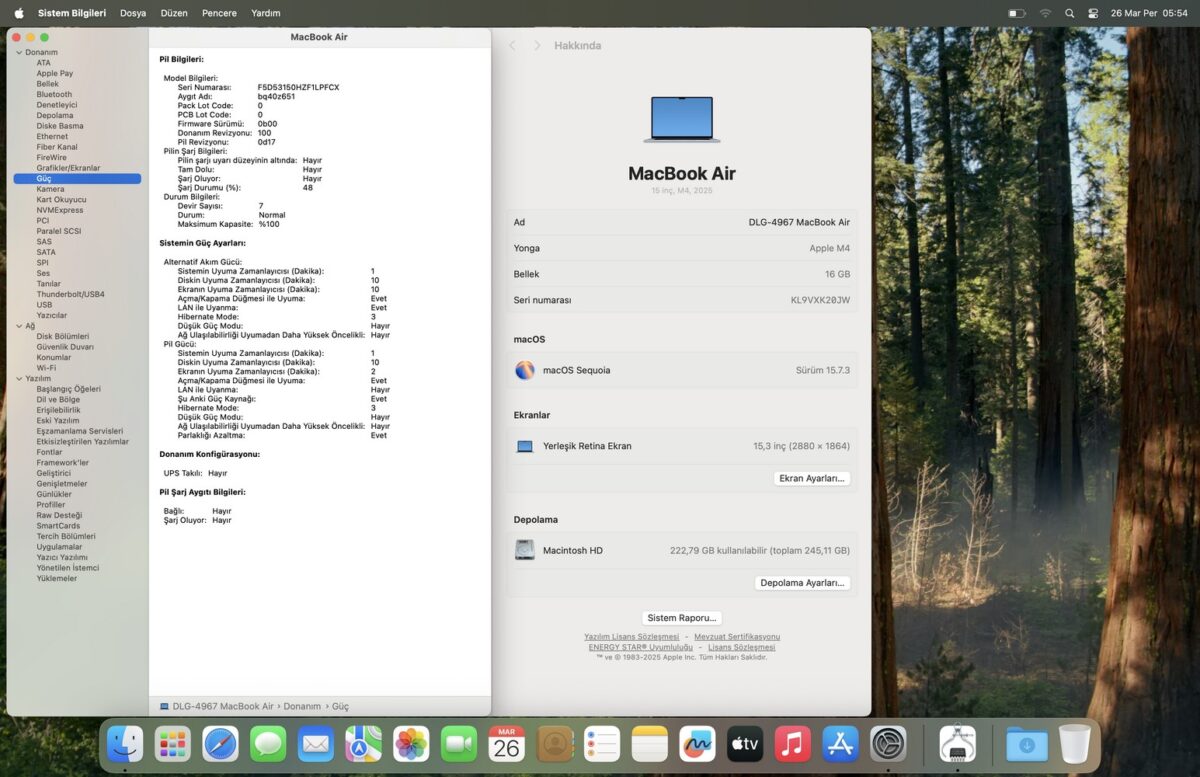This screenshot has width=1200, height=777.
Task: Select NVMExpress in the sidebar
Action: 60,210
